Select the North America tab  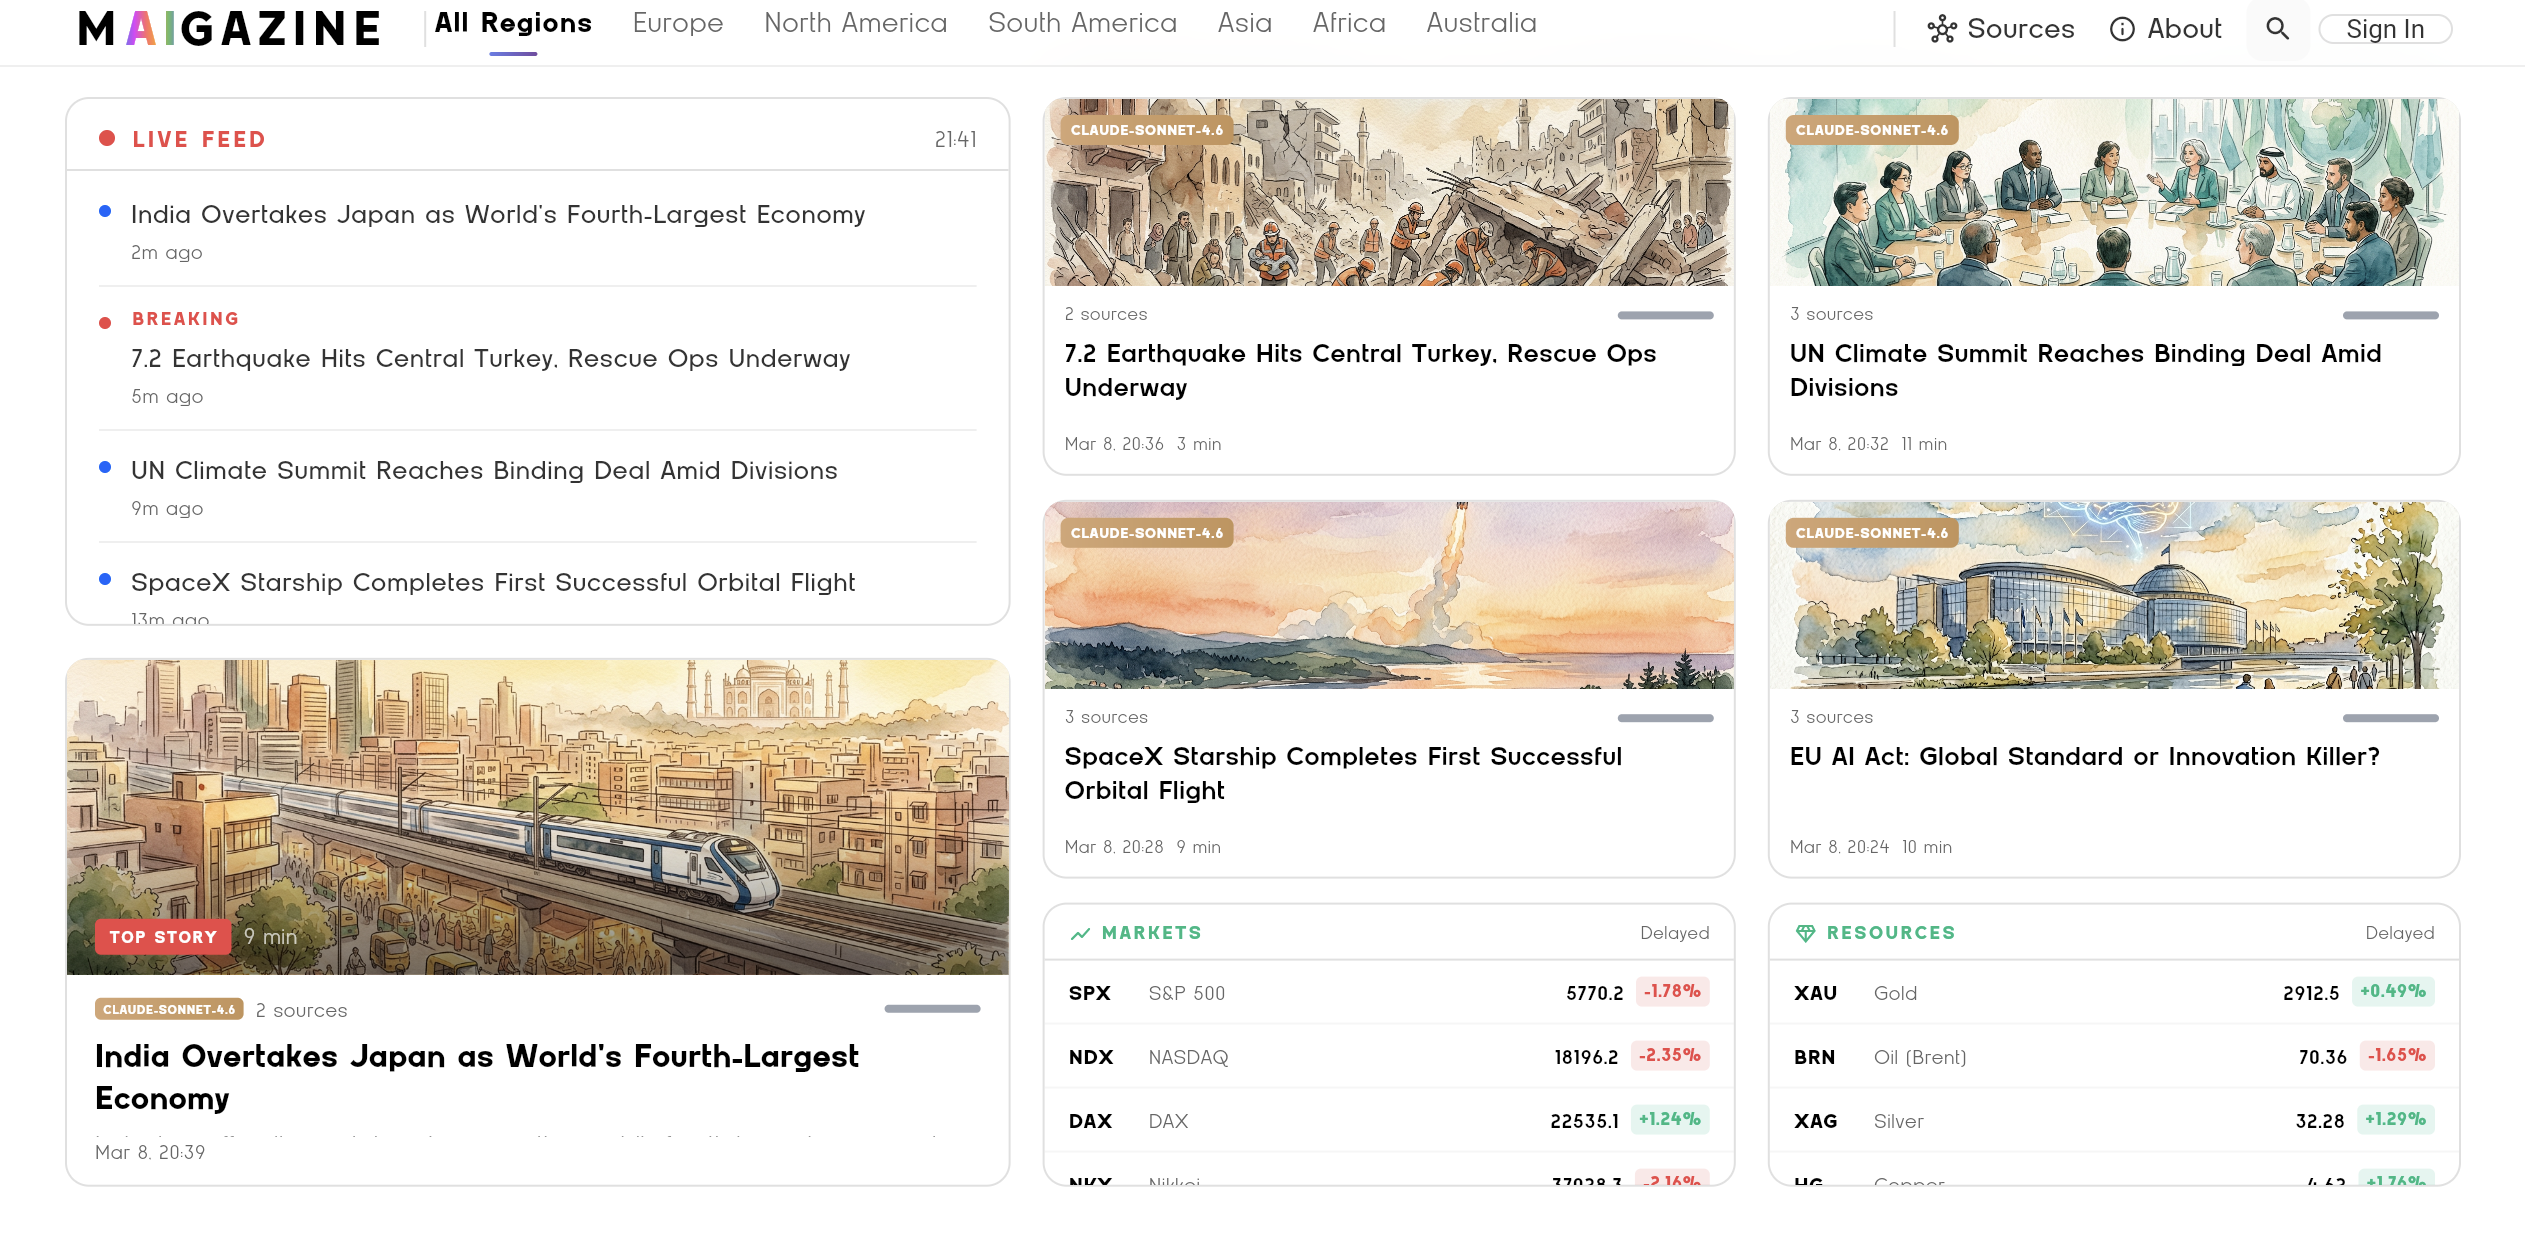click(855, 23)
